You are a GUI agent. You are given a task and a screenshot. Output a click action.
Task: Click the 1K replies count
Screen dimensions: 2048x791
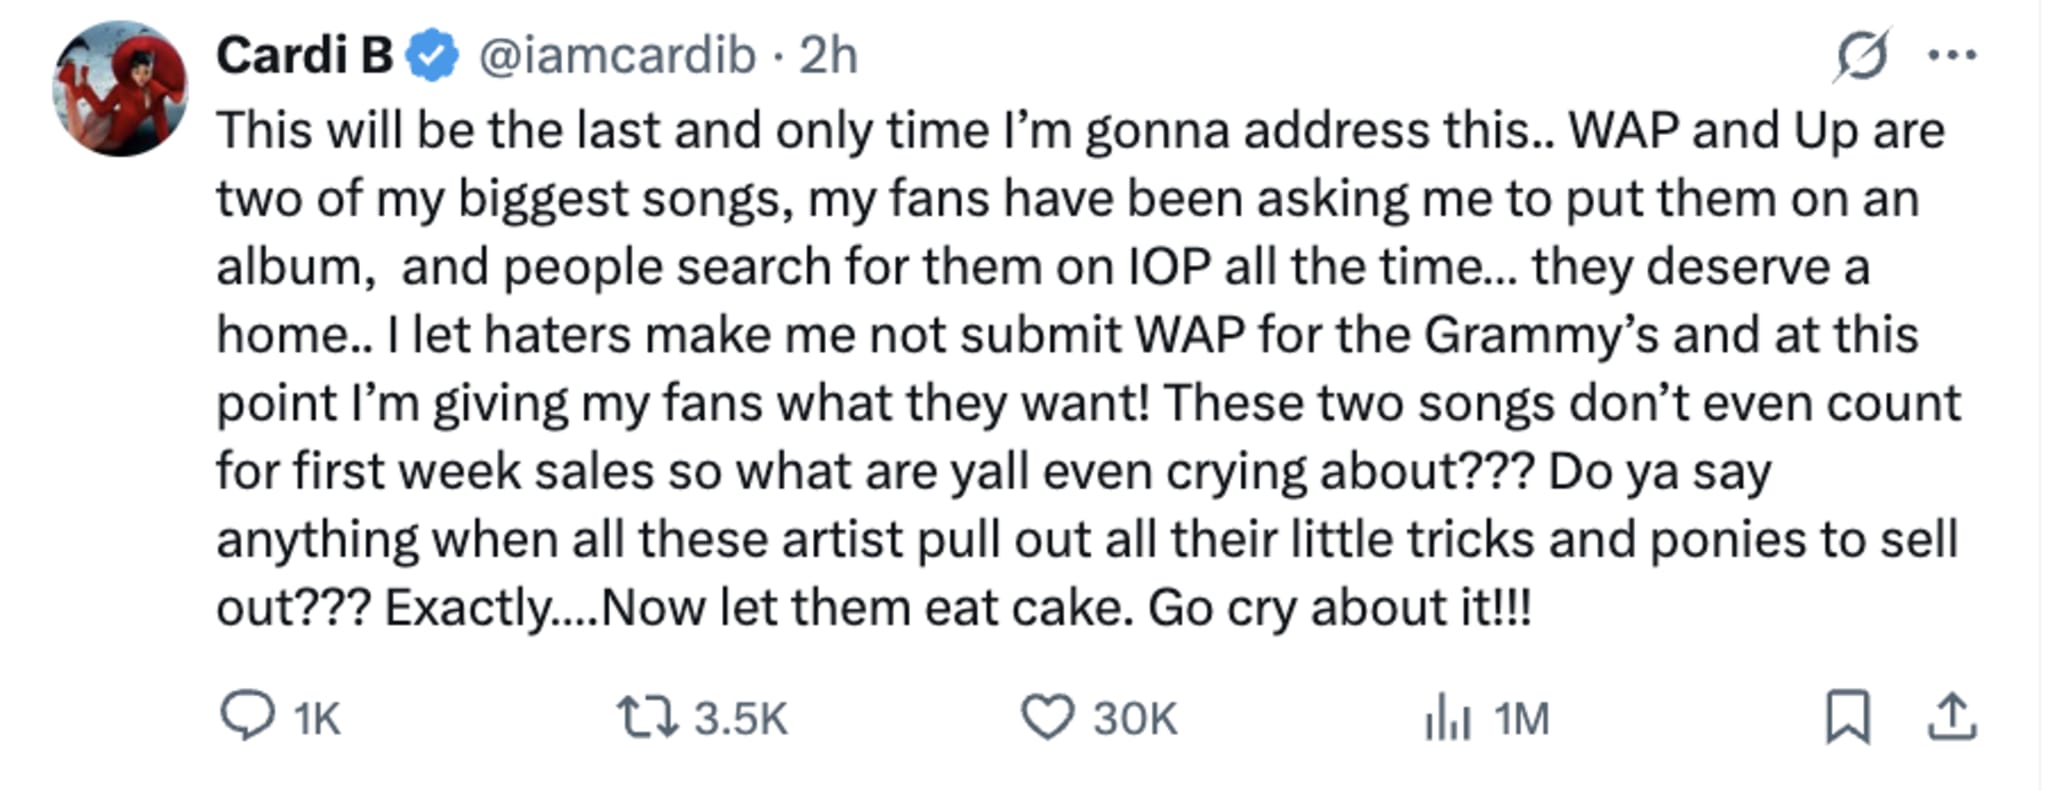point(317,719)
